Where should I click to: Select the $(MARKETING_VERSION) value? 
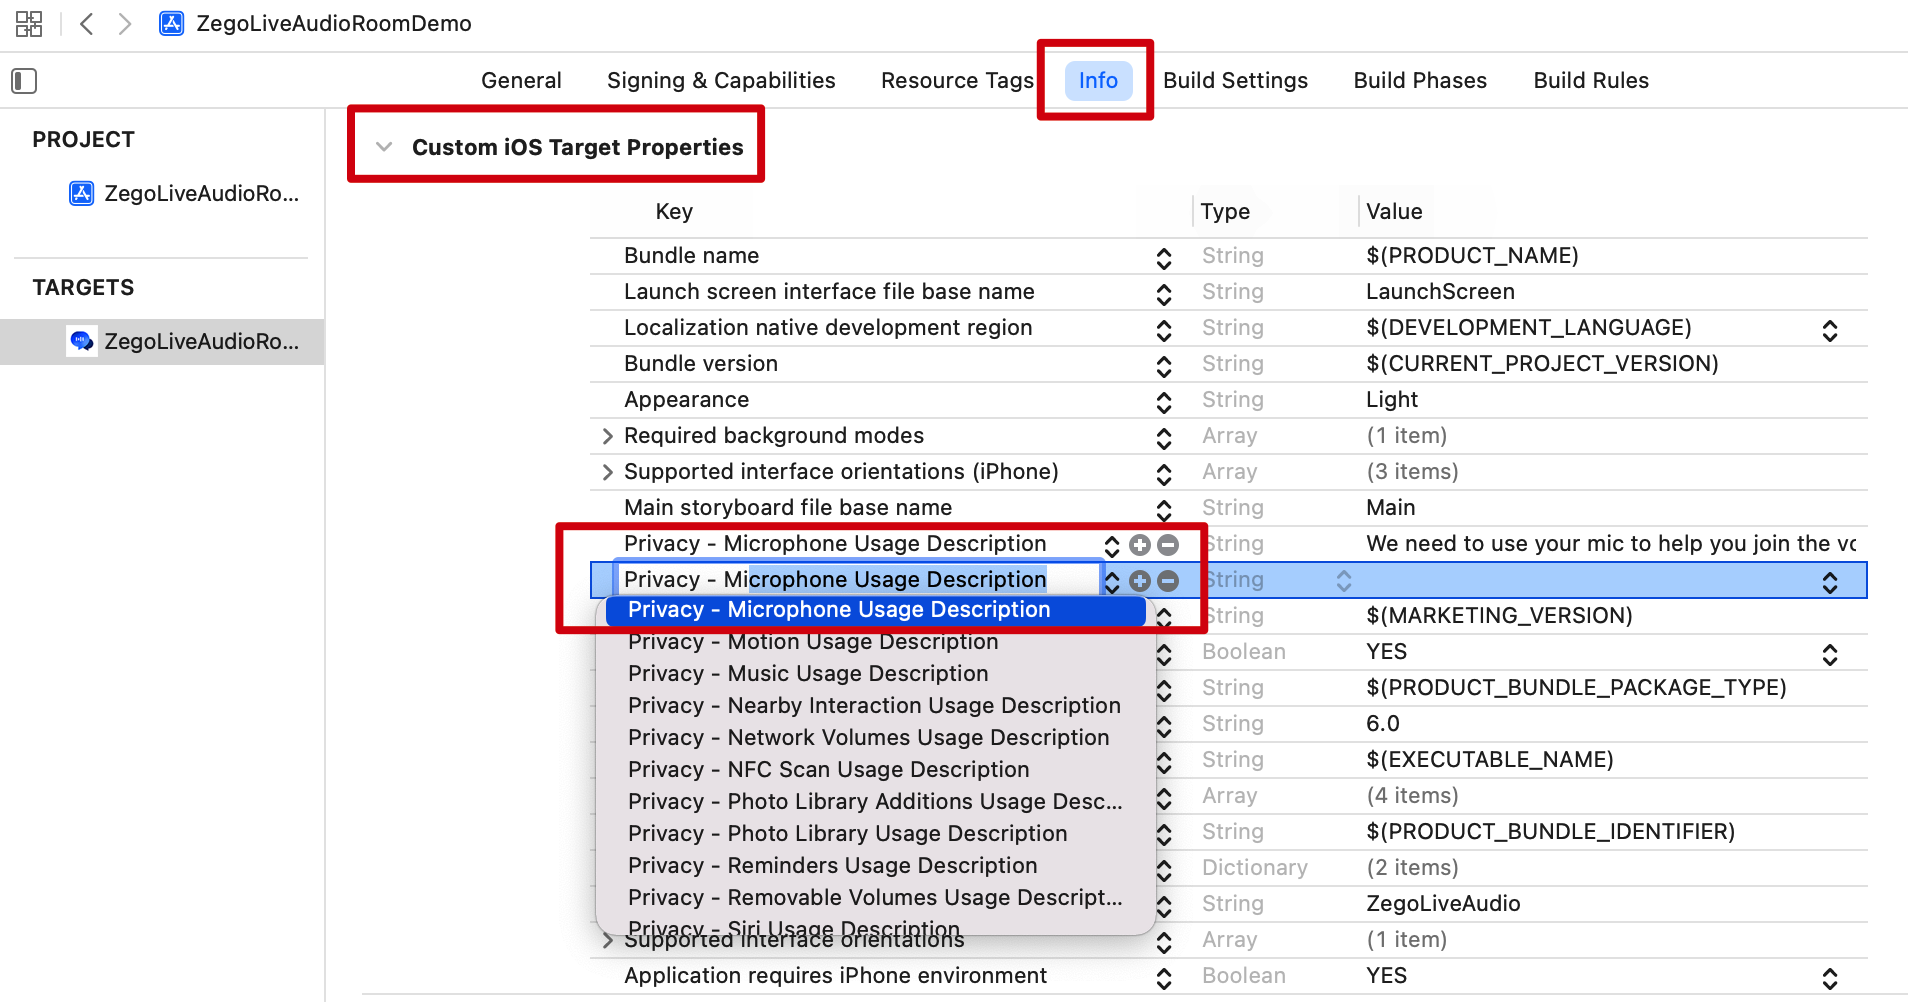coord(1499,616)
